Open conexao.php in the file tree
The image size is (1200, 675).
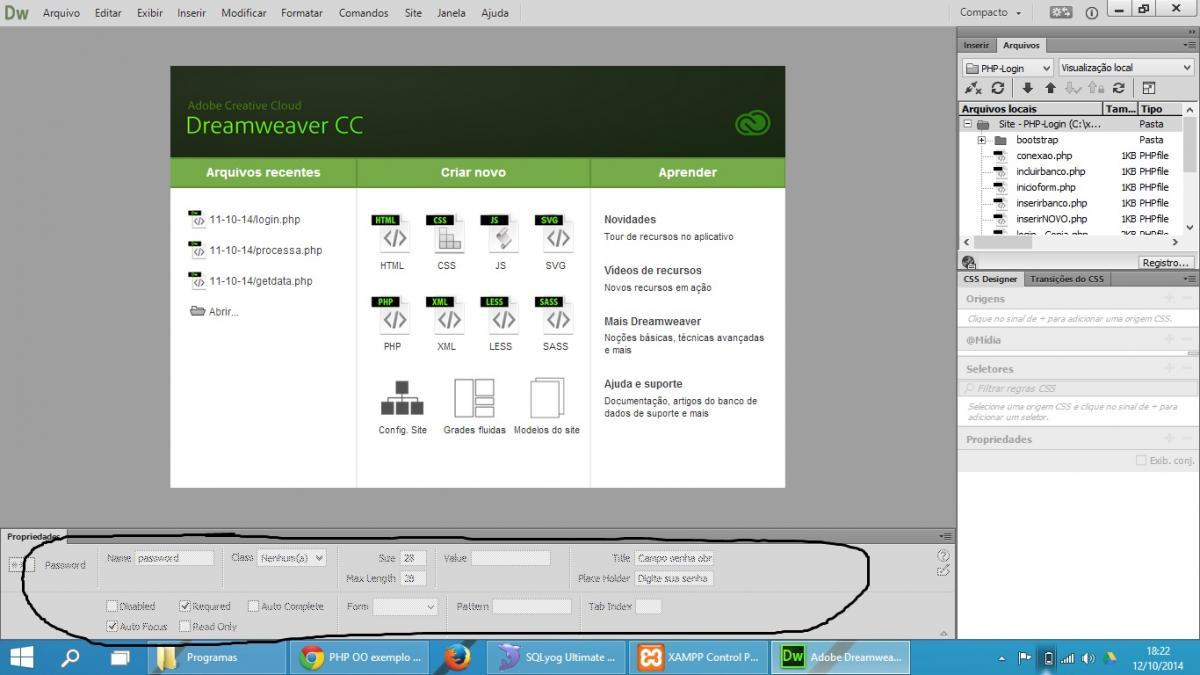point(1044,156)
